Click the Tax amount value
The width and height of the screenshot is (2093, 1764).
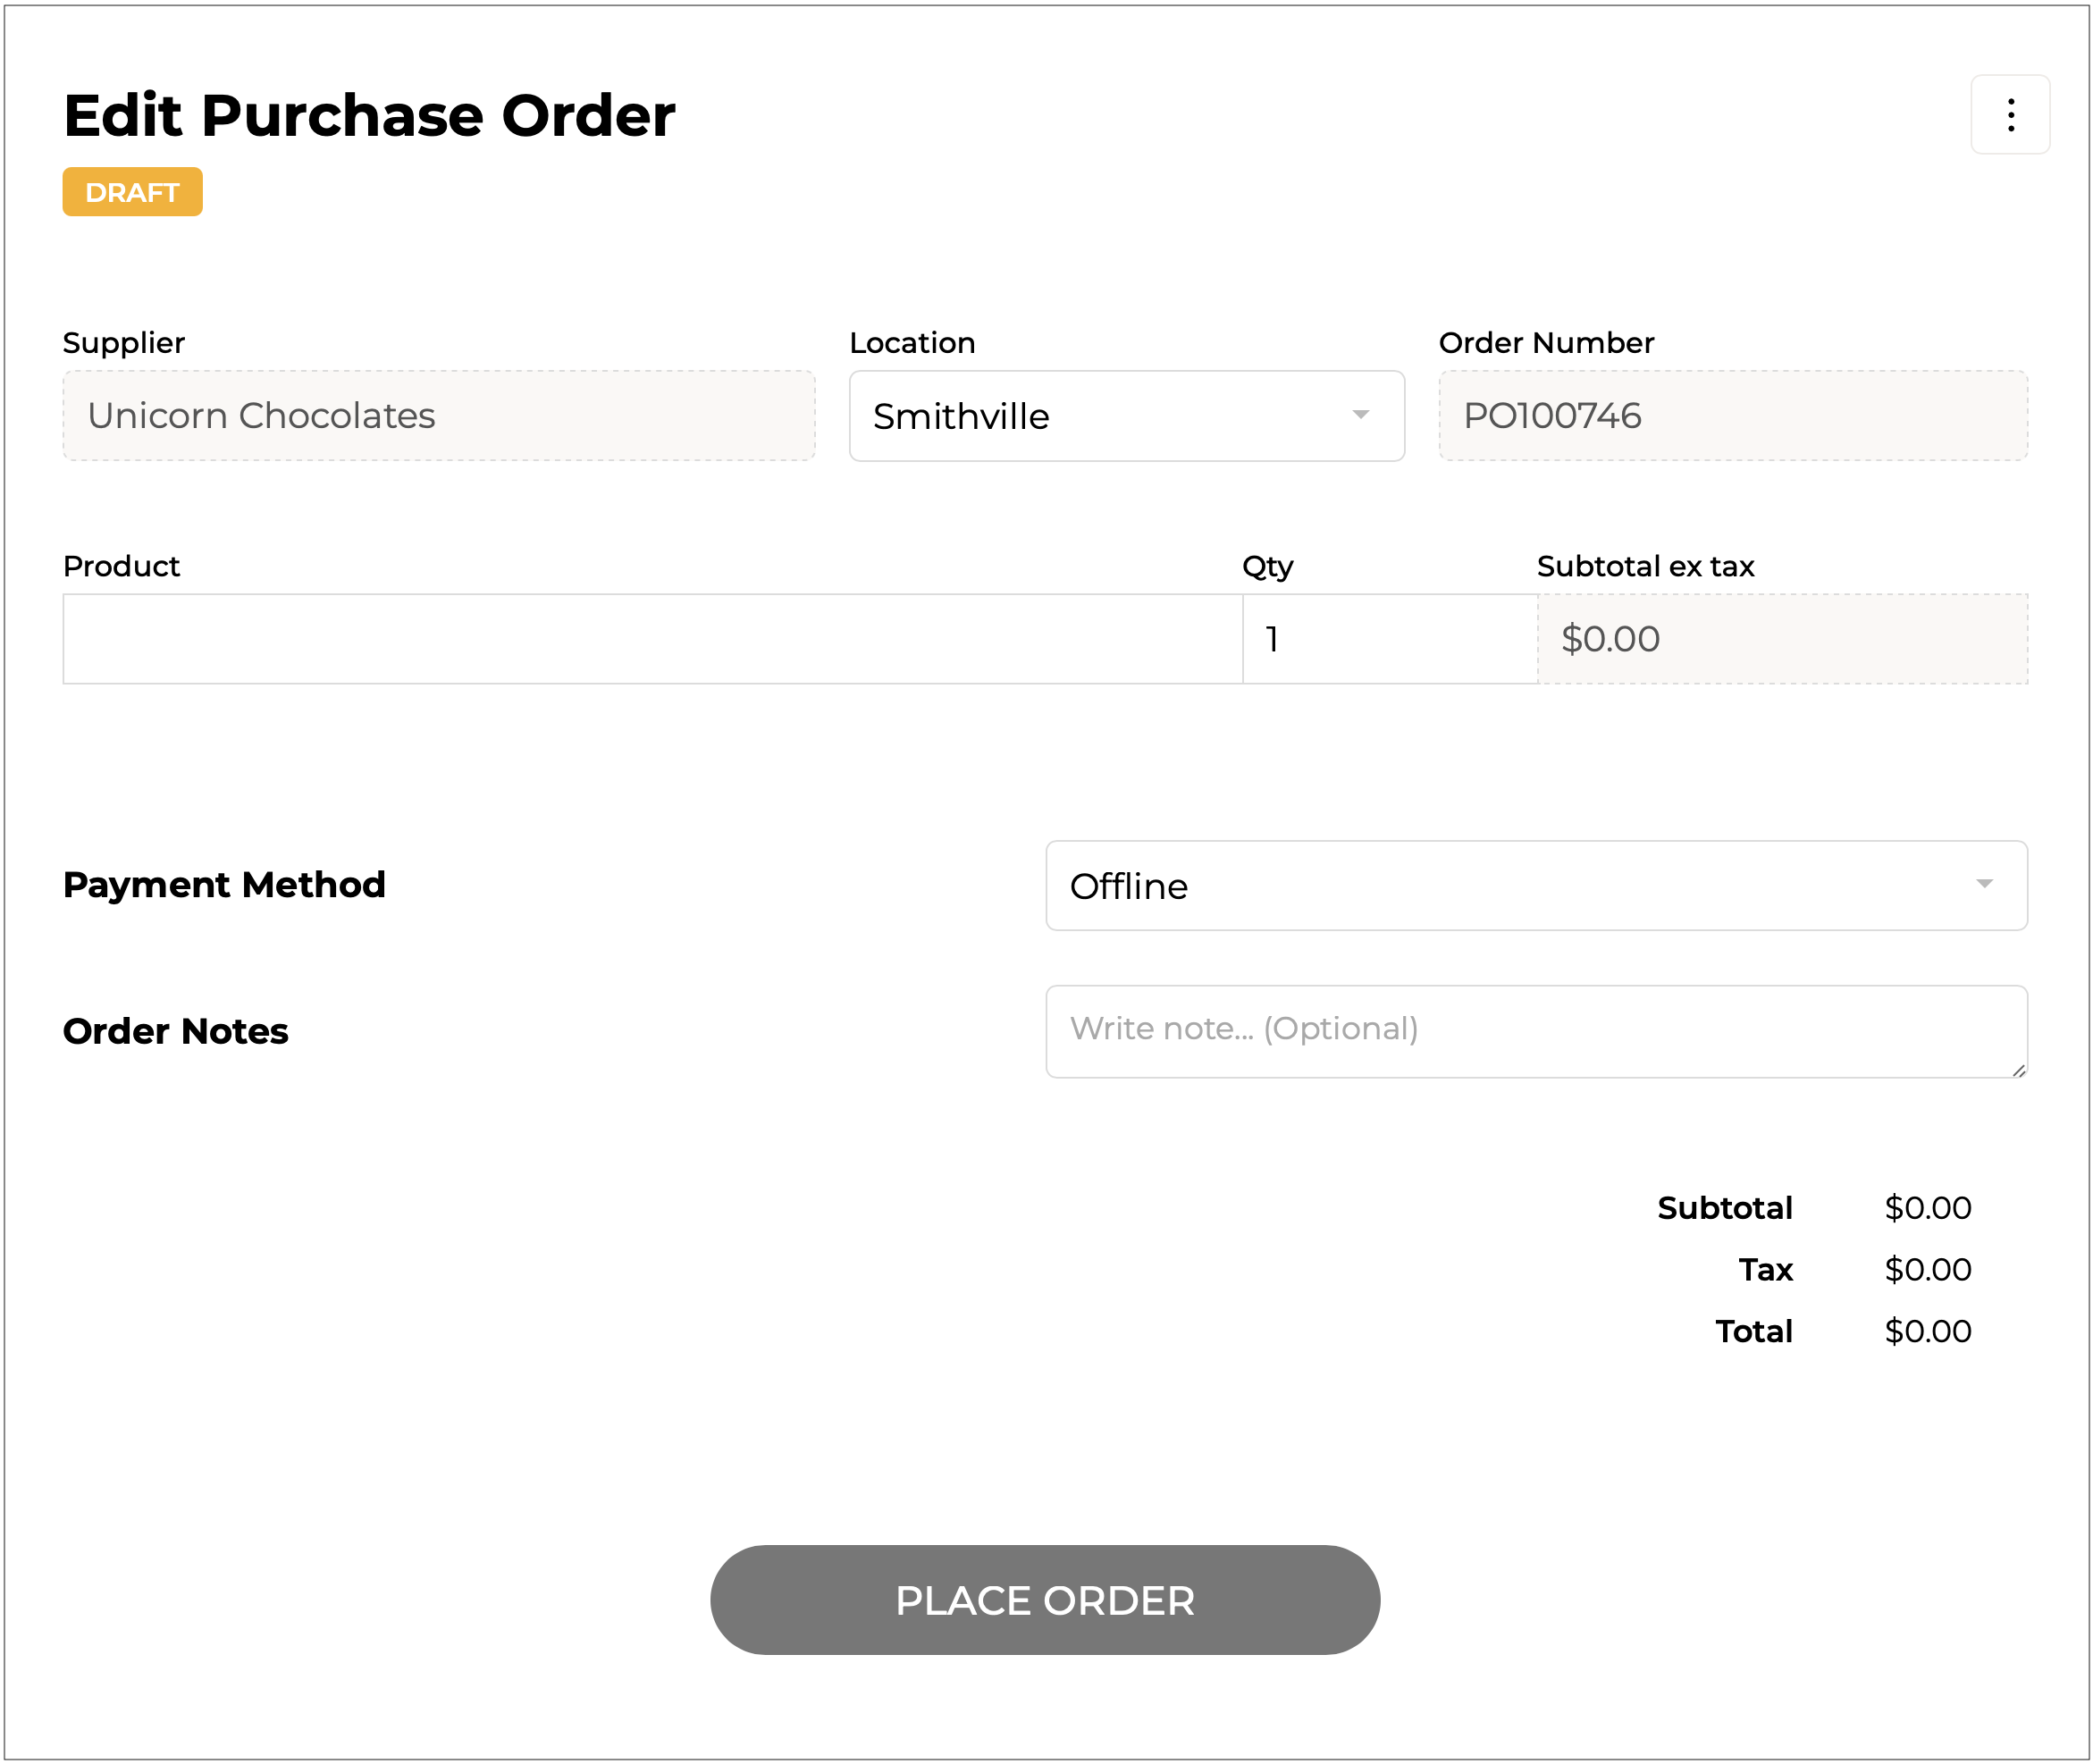[x=1927, y=1269]
